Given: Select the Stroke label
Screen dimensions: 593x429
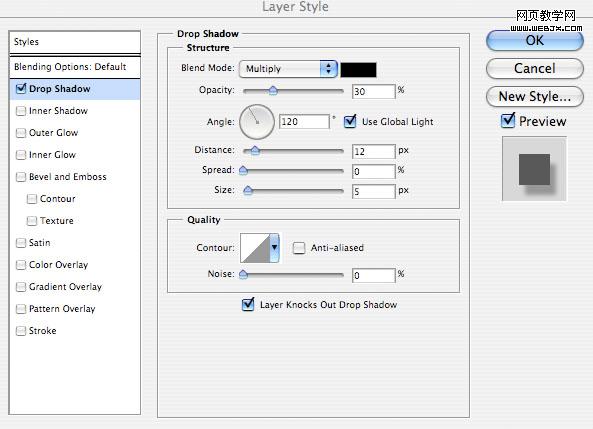Looking at the screenshot, I should [43, 331].
